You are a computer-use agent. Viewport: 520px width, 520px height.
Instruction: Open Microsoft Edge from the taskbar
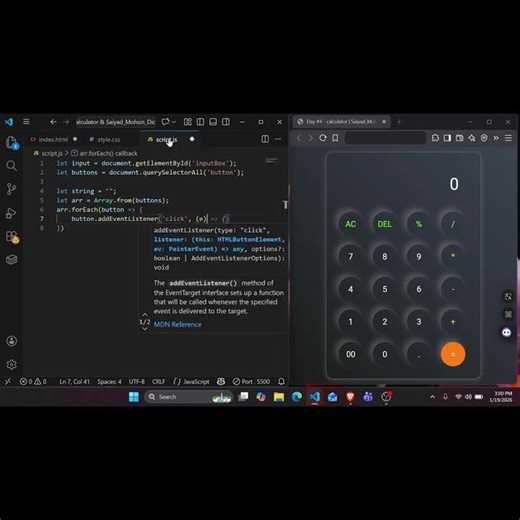[x=297, y=397]
